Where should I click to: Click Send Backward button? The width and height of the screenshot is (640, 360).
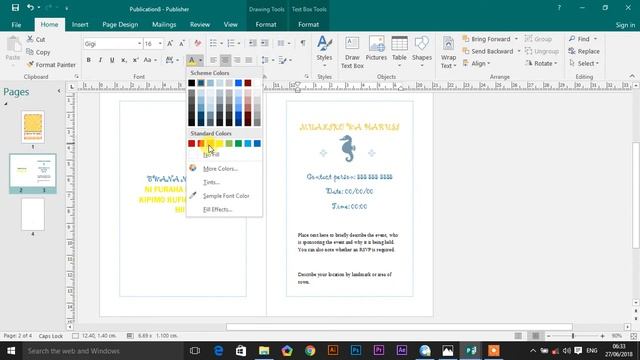488,51
